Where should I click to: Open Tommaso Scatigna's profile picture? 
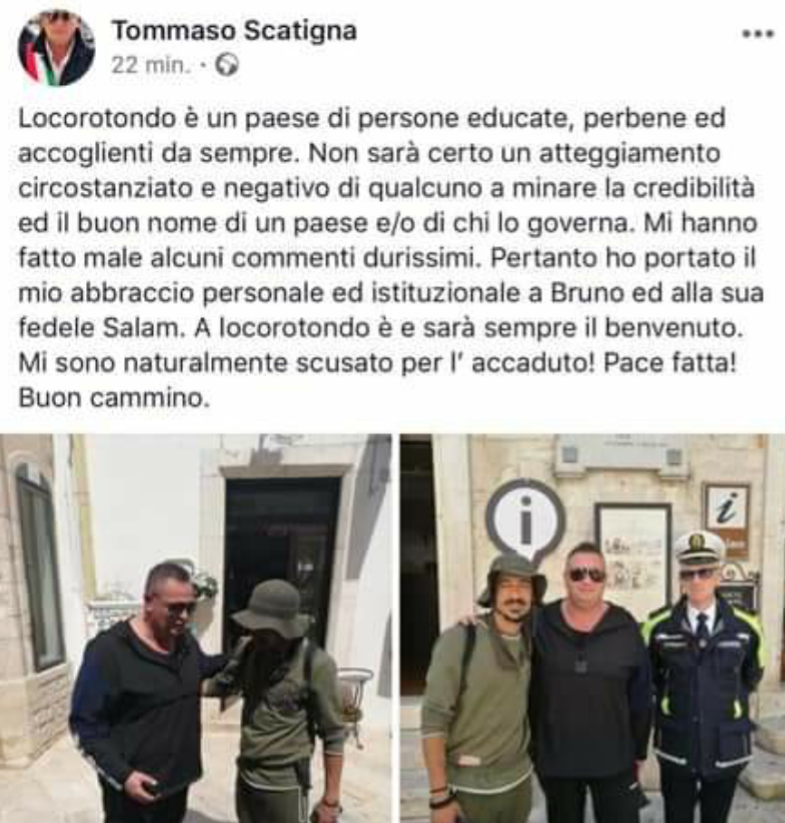point(56,47)
